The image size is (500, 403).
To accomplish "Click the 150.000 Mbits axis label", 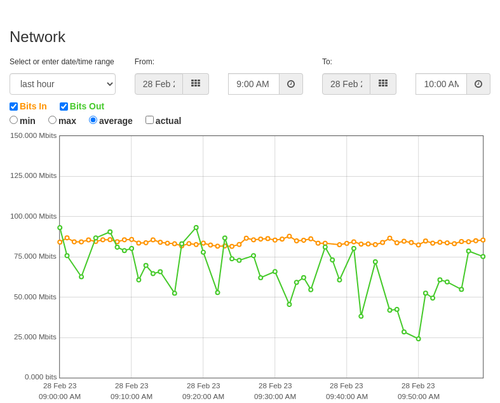I will [33, 135].
